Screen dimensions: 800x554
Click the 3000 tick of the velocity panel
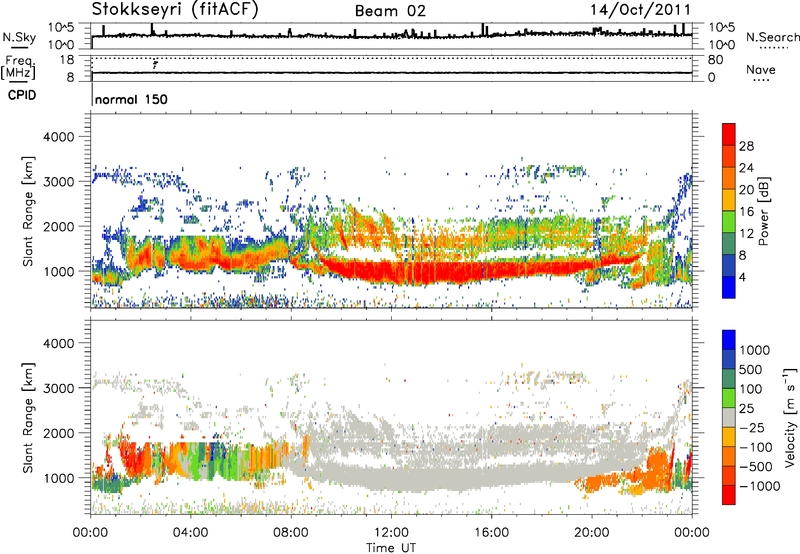click(58, 388)
